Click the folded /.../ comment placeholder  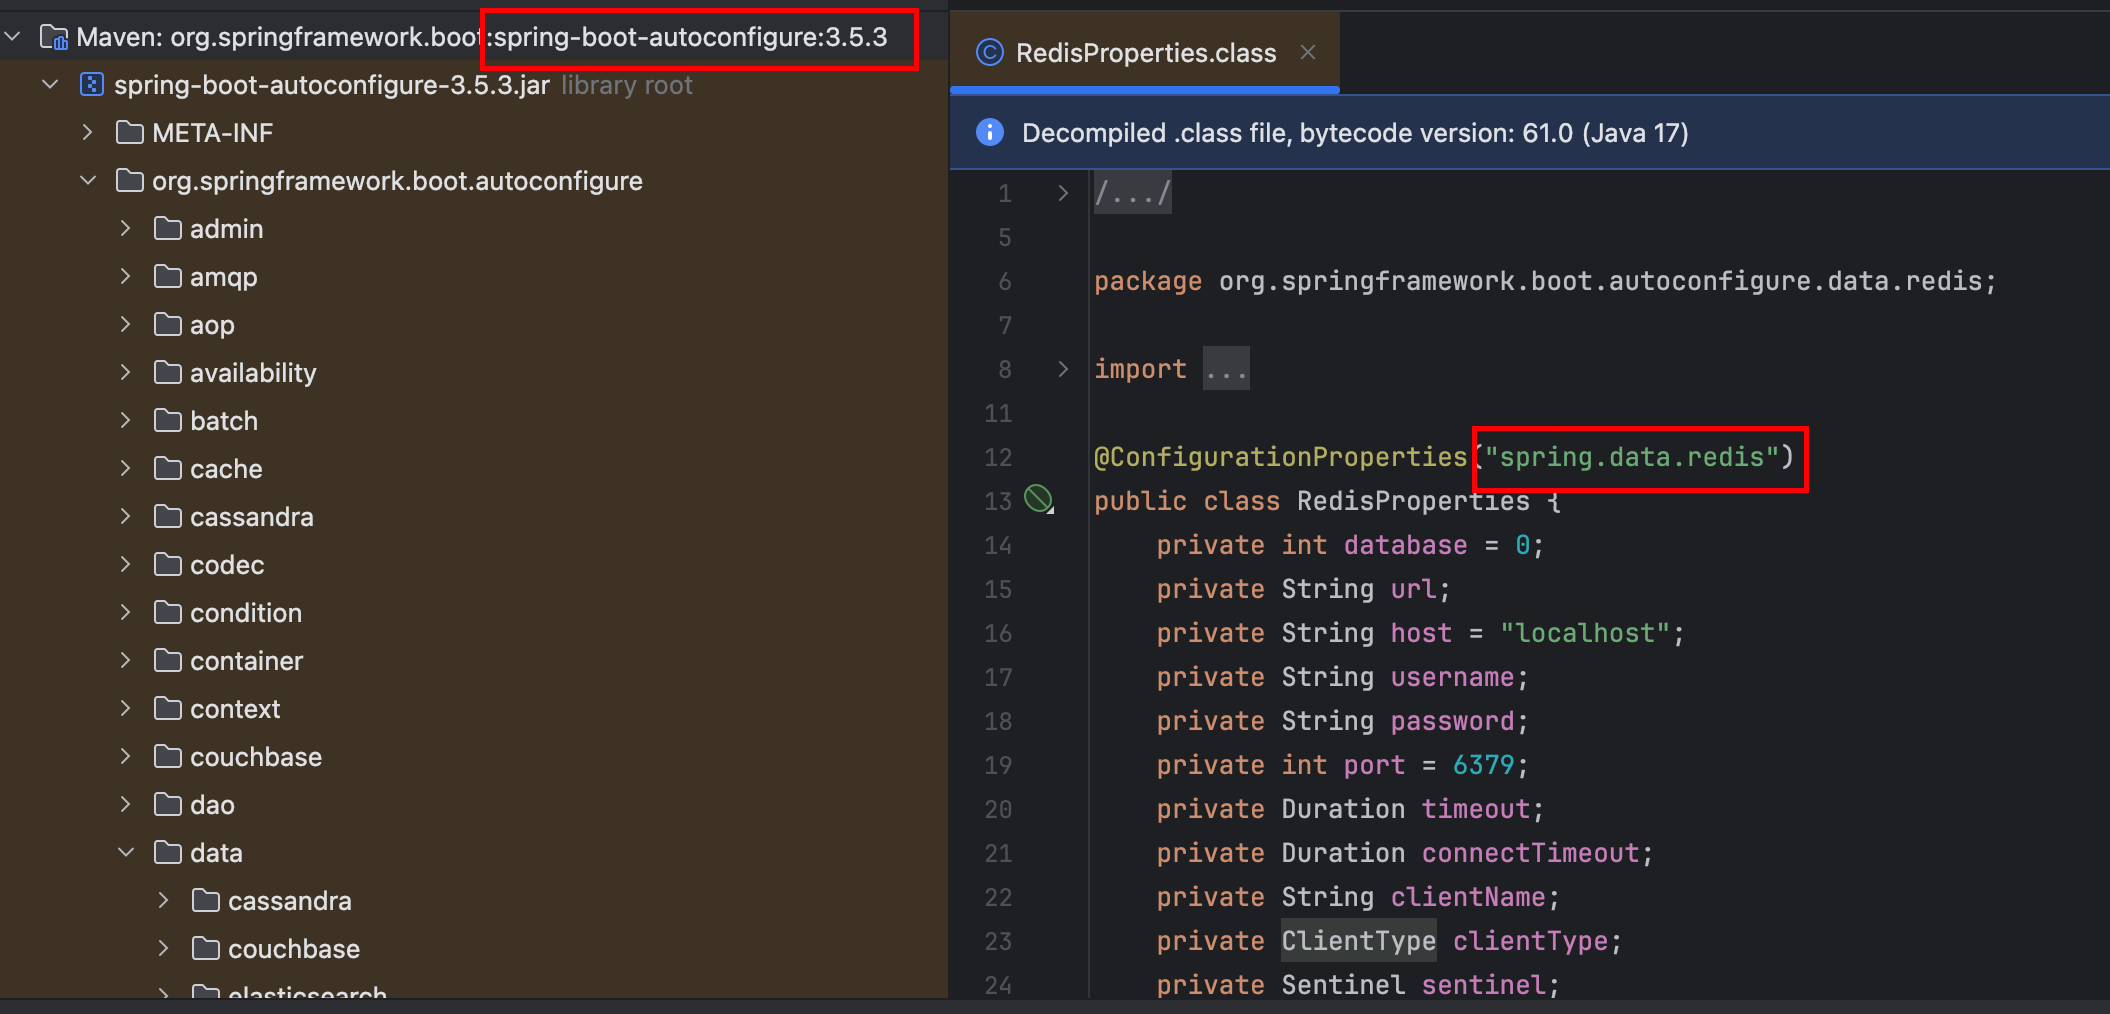[1132, 193]
